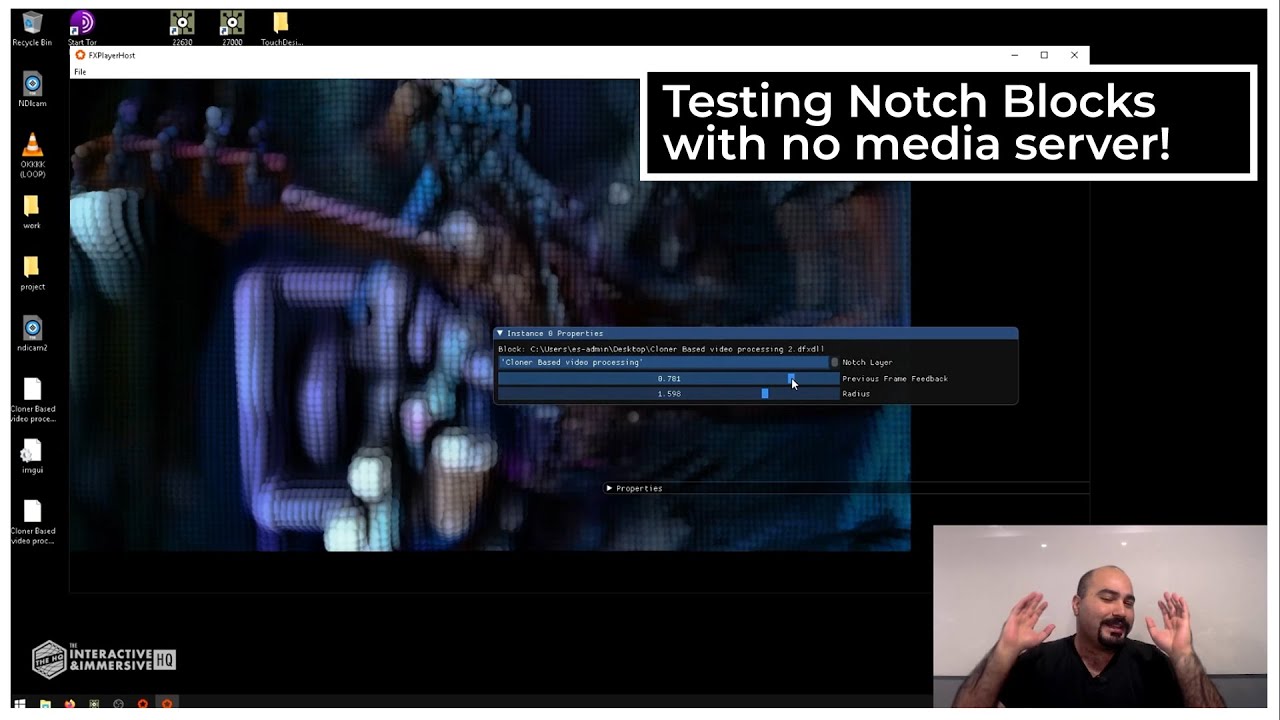Select the imgui file on desktop
This screenshot has width=1280, height=720.
[x=32, y=456]
